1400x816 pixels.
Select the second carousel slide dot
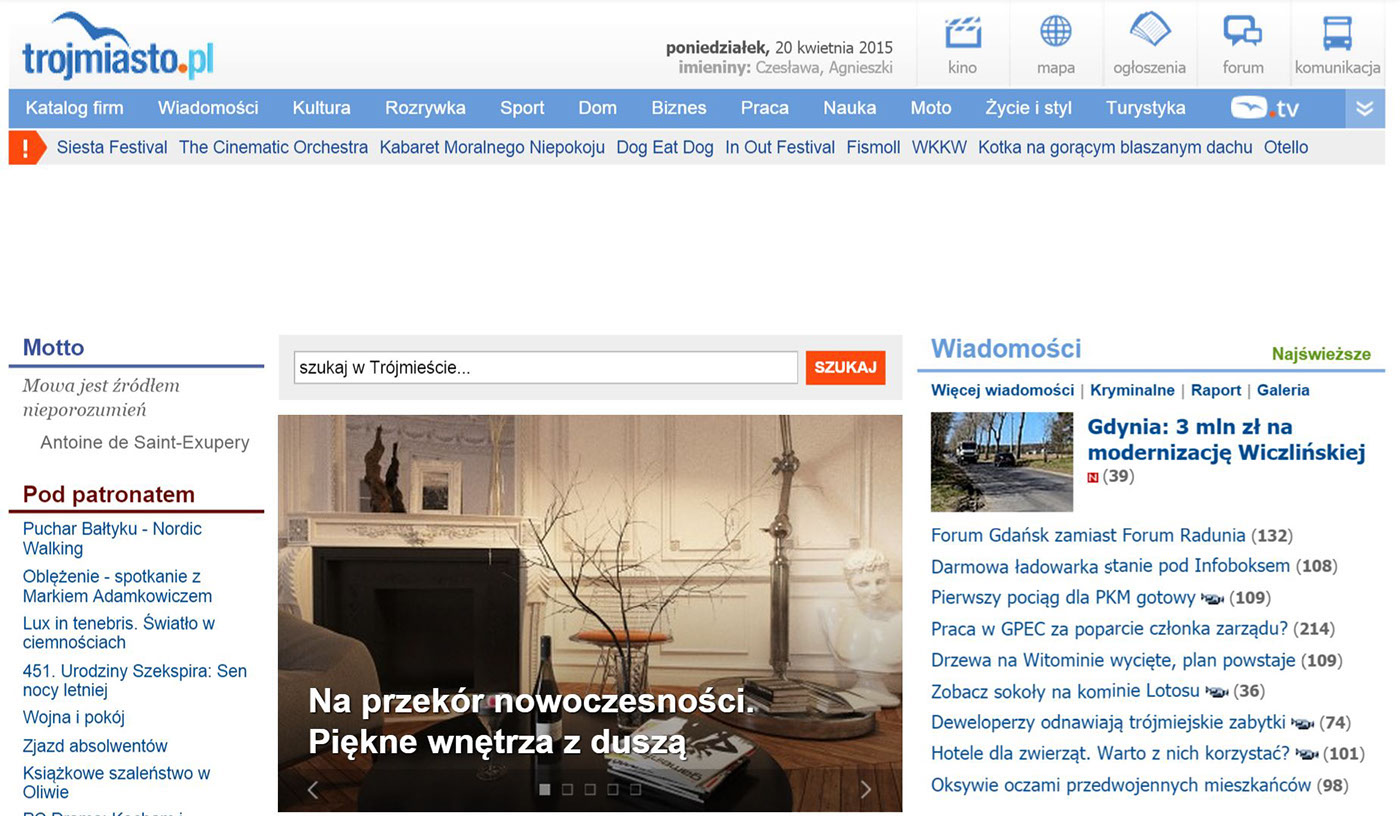(567, 789)
